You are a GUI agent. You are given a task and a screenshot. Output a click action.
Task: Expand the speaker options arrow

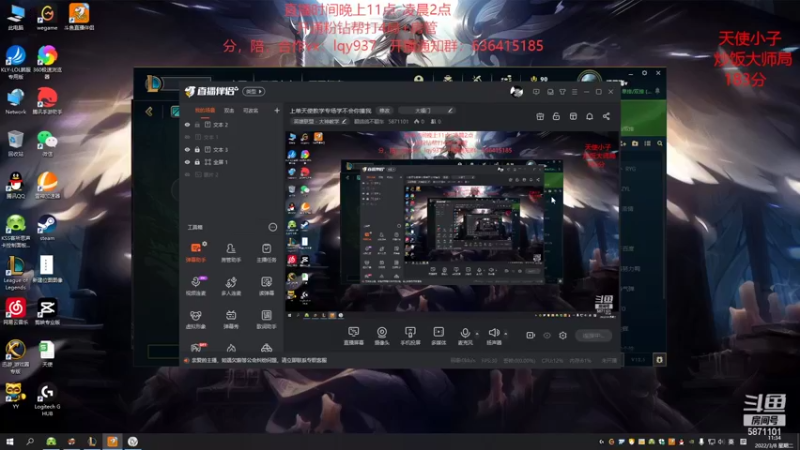pyautogui.click(x=506, y=334)
